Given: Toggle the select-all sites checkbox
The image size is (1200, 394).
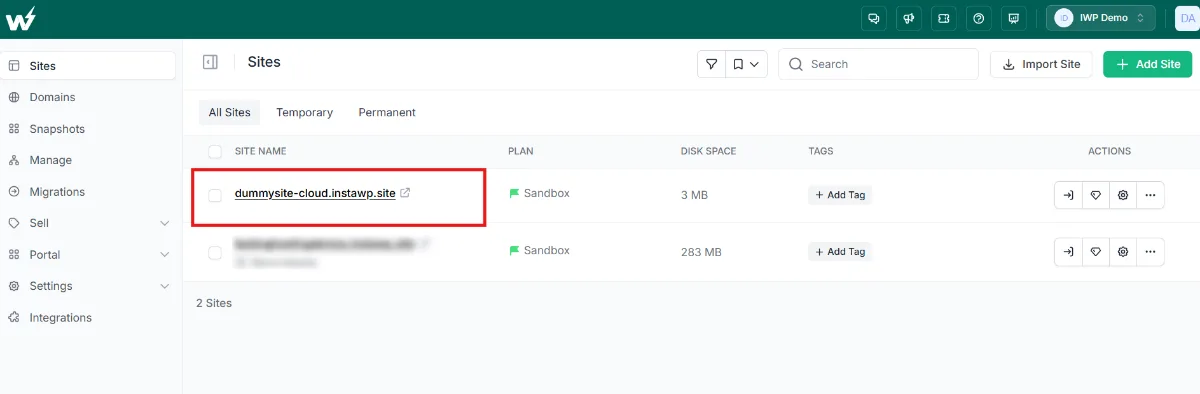Looking at the screenshot, I should coord(215,151).
